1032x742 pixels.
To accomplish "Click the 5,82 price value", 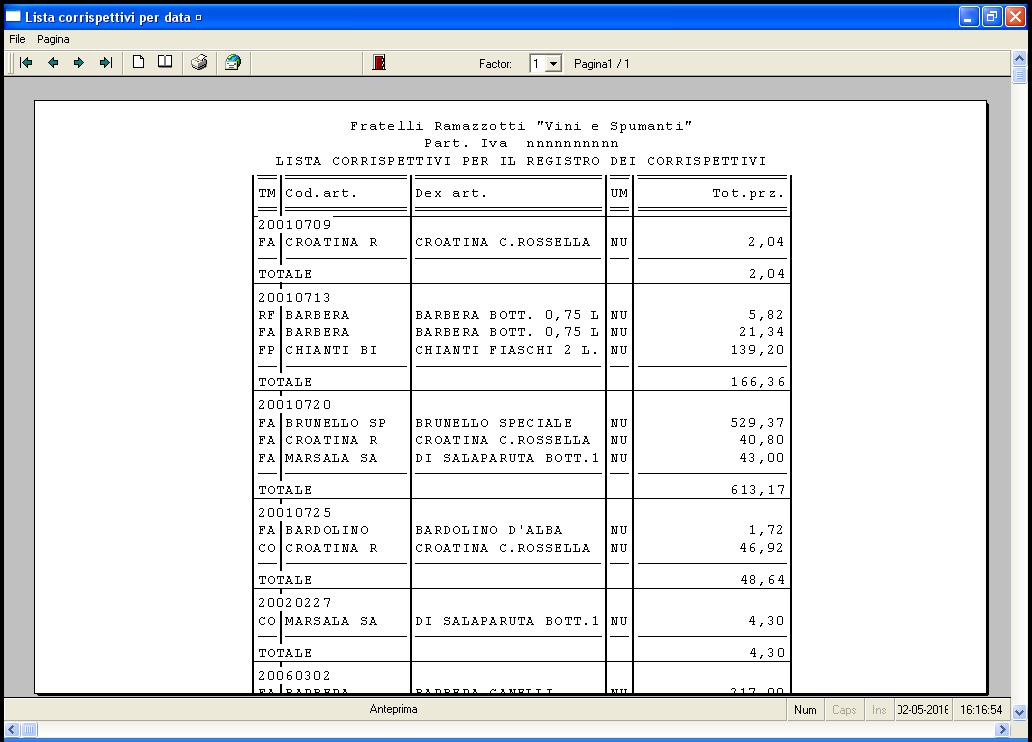I will (767, 315).
